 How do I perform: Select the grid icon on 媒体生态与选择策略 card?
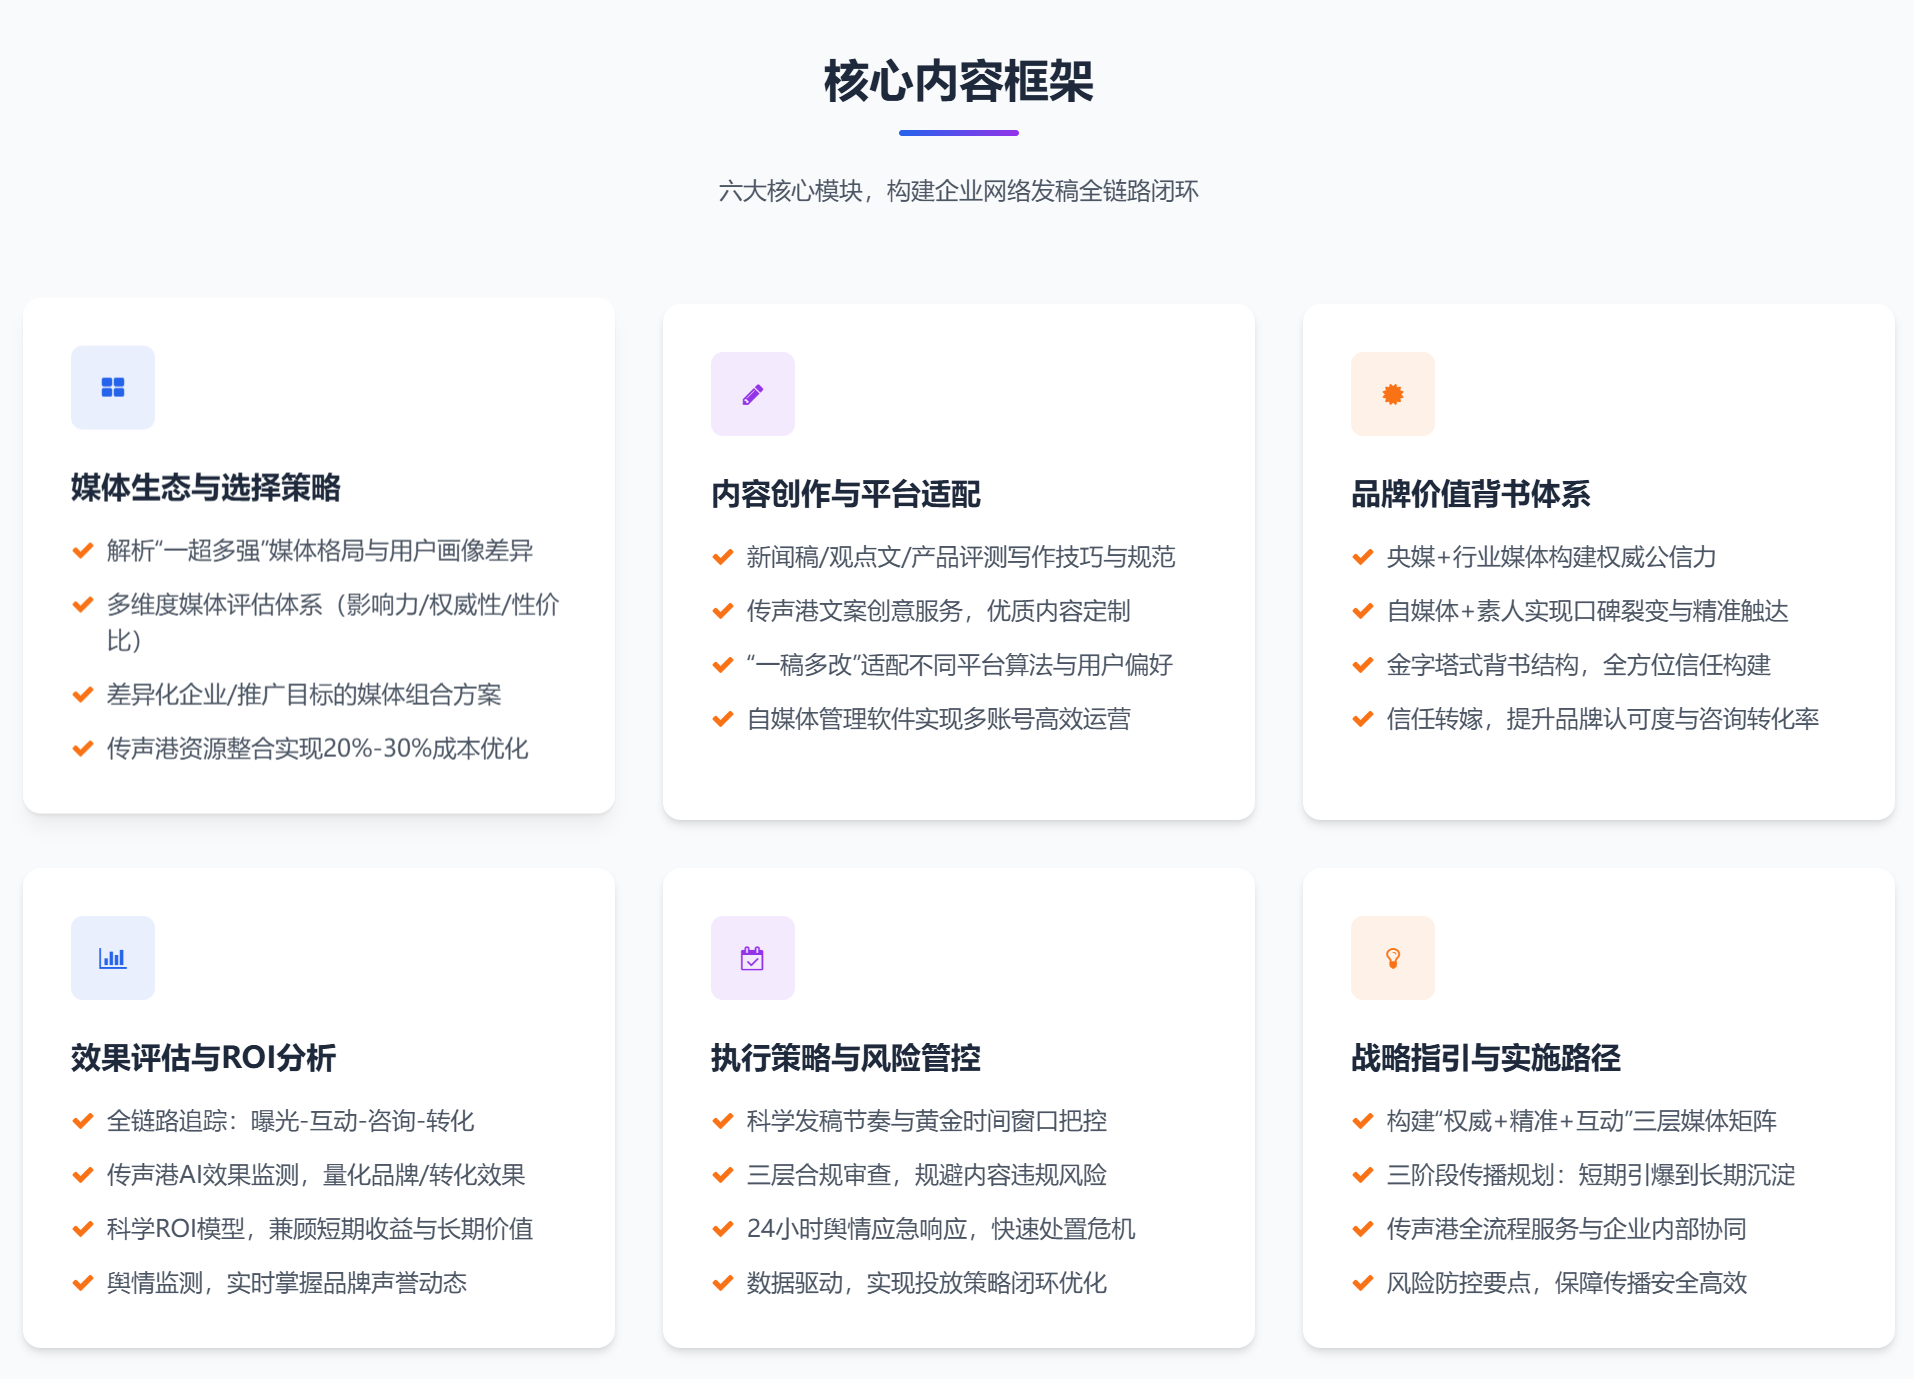[112, 387]
